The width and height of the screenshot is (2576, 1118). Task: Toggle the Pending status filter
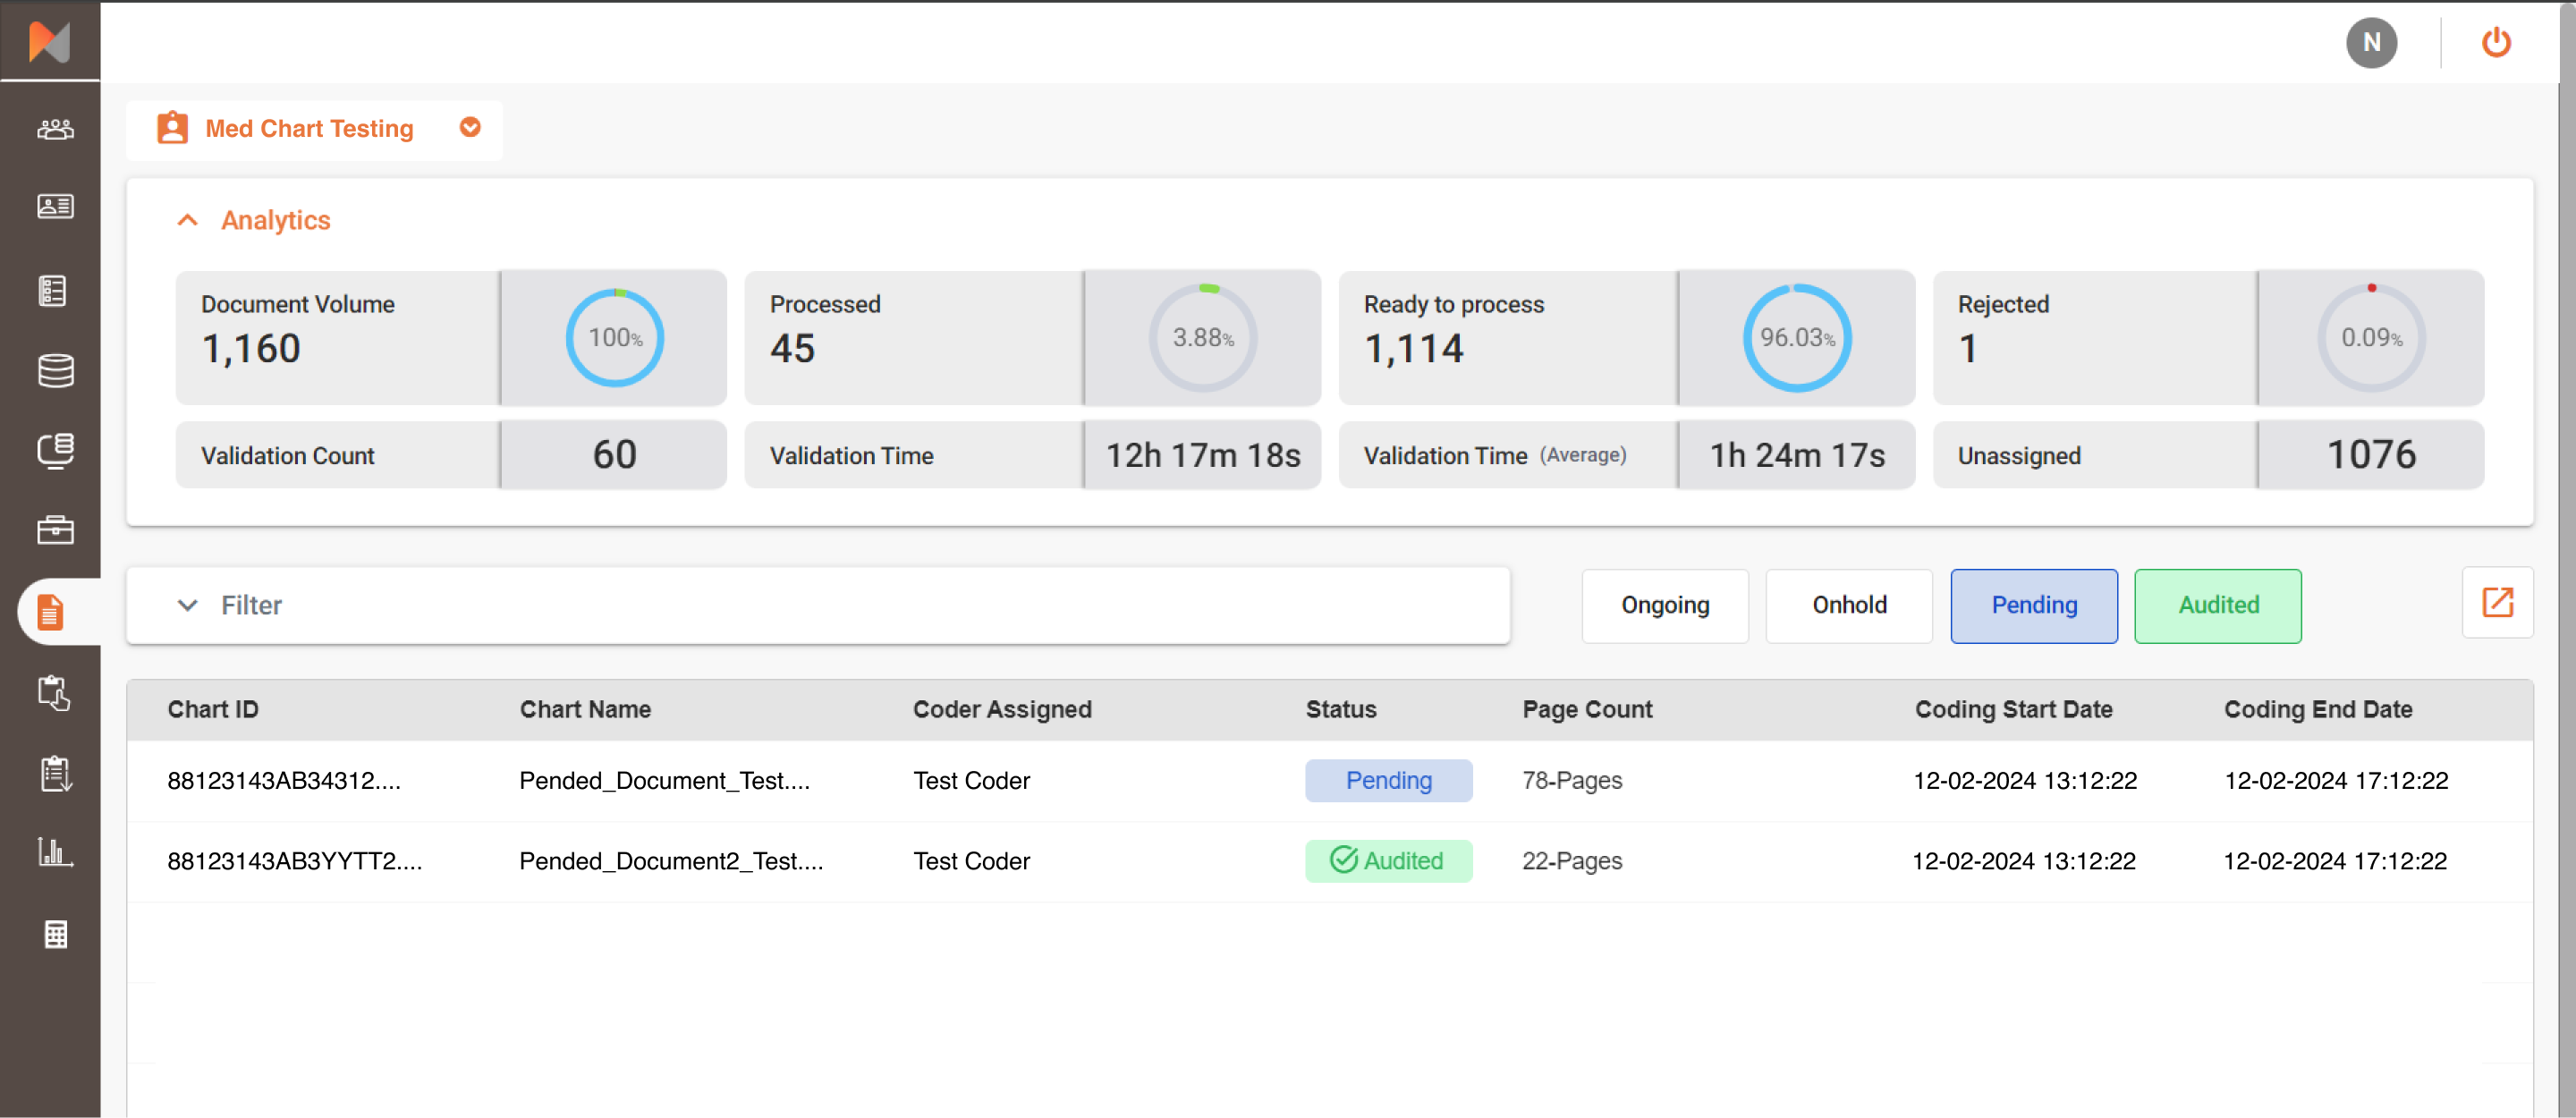coord(2034,605)
